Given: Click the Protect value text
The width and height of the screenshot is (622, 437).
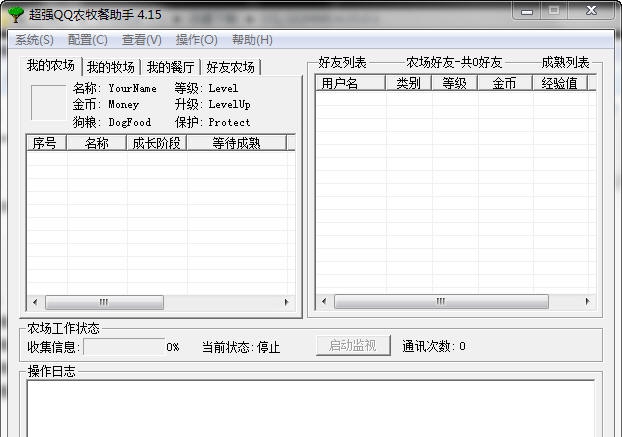Looking at the screenshot, I should coord(229,122).
